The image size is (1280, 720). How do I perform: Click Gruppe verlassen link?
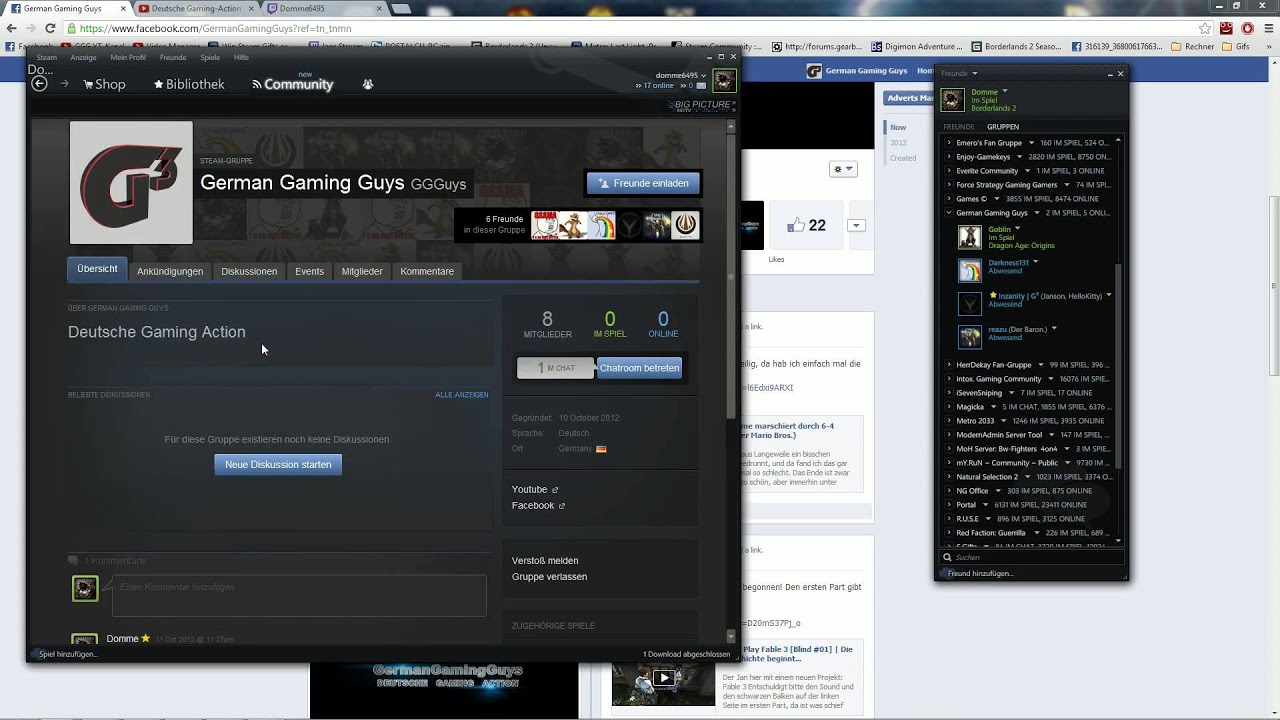(x=549, y=577)
